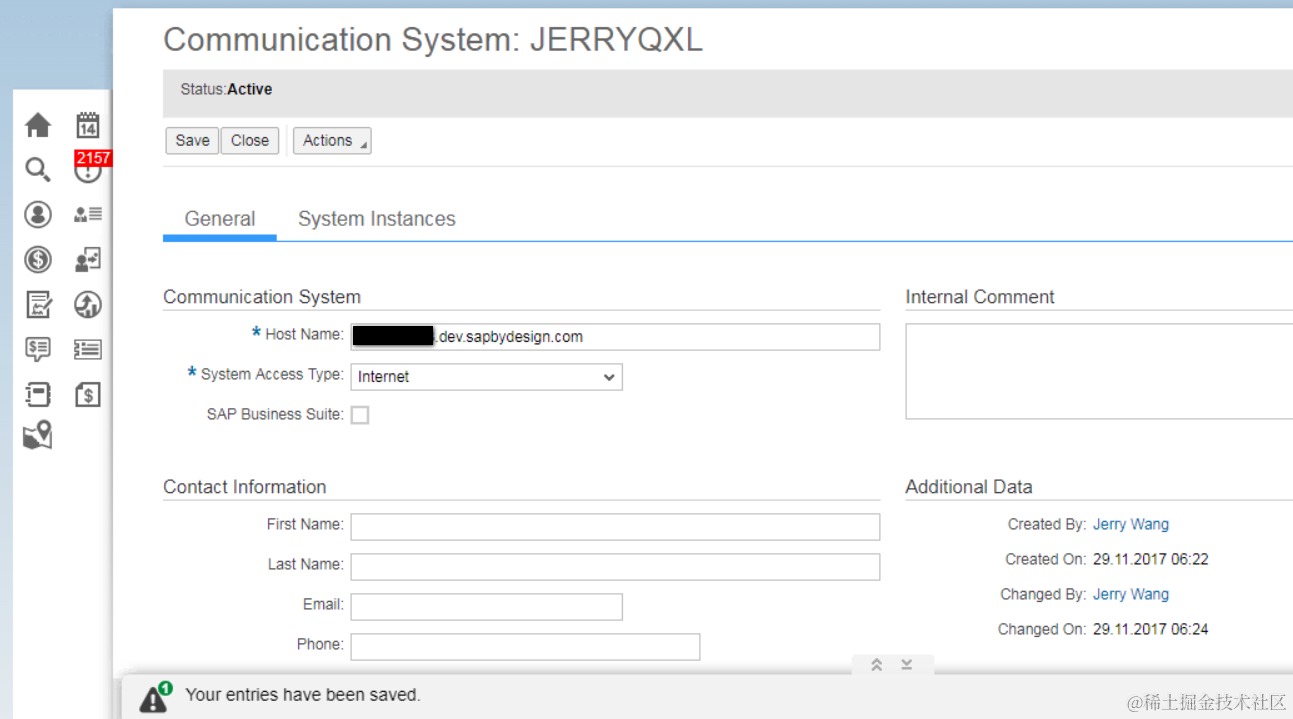Click the 'Your entries have been saved.' message
Screen dimensions: 1293x719
point(303,694)
